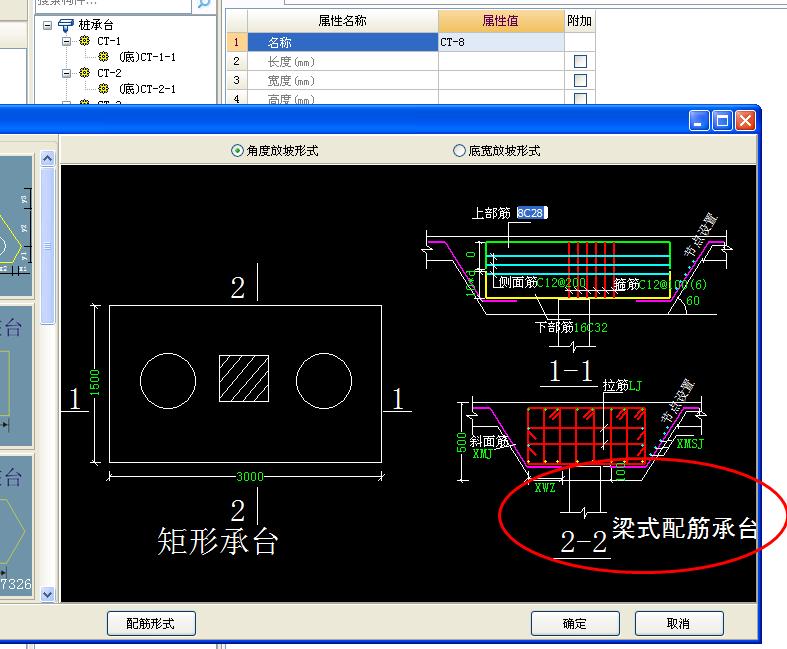
Task: Click the 桩承台 pile cap icon
Action: tap(66, 25)
